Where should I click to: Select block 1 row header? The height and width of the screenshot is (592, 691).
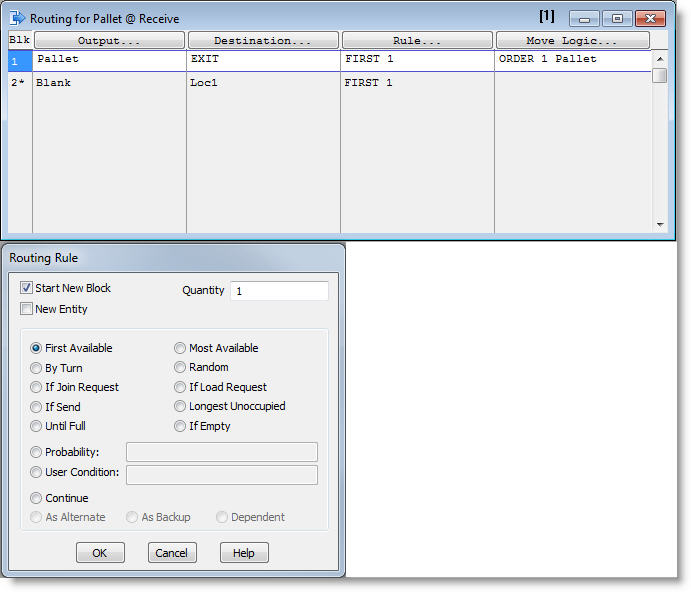point(20,61)
